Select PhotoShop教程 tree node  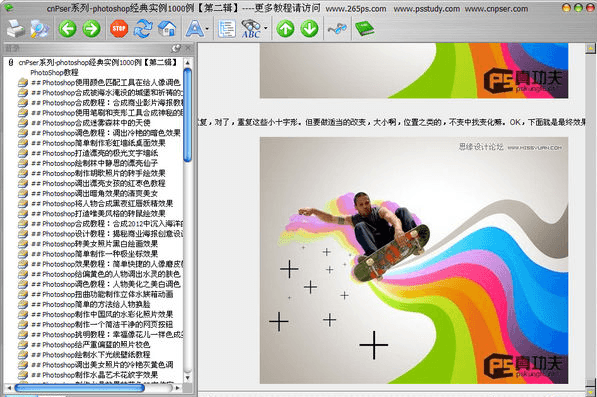pos(54,72)
